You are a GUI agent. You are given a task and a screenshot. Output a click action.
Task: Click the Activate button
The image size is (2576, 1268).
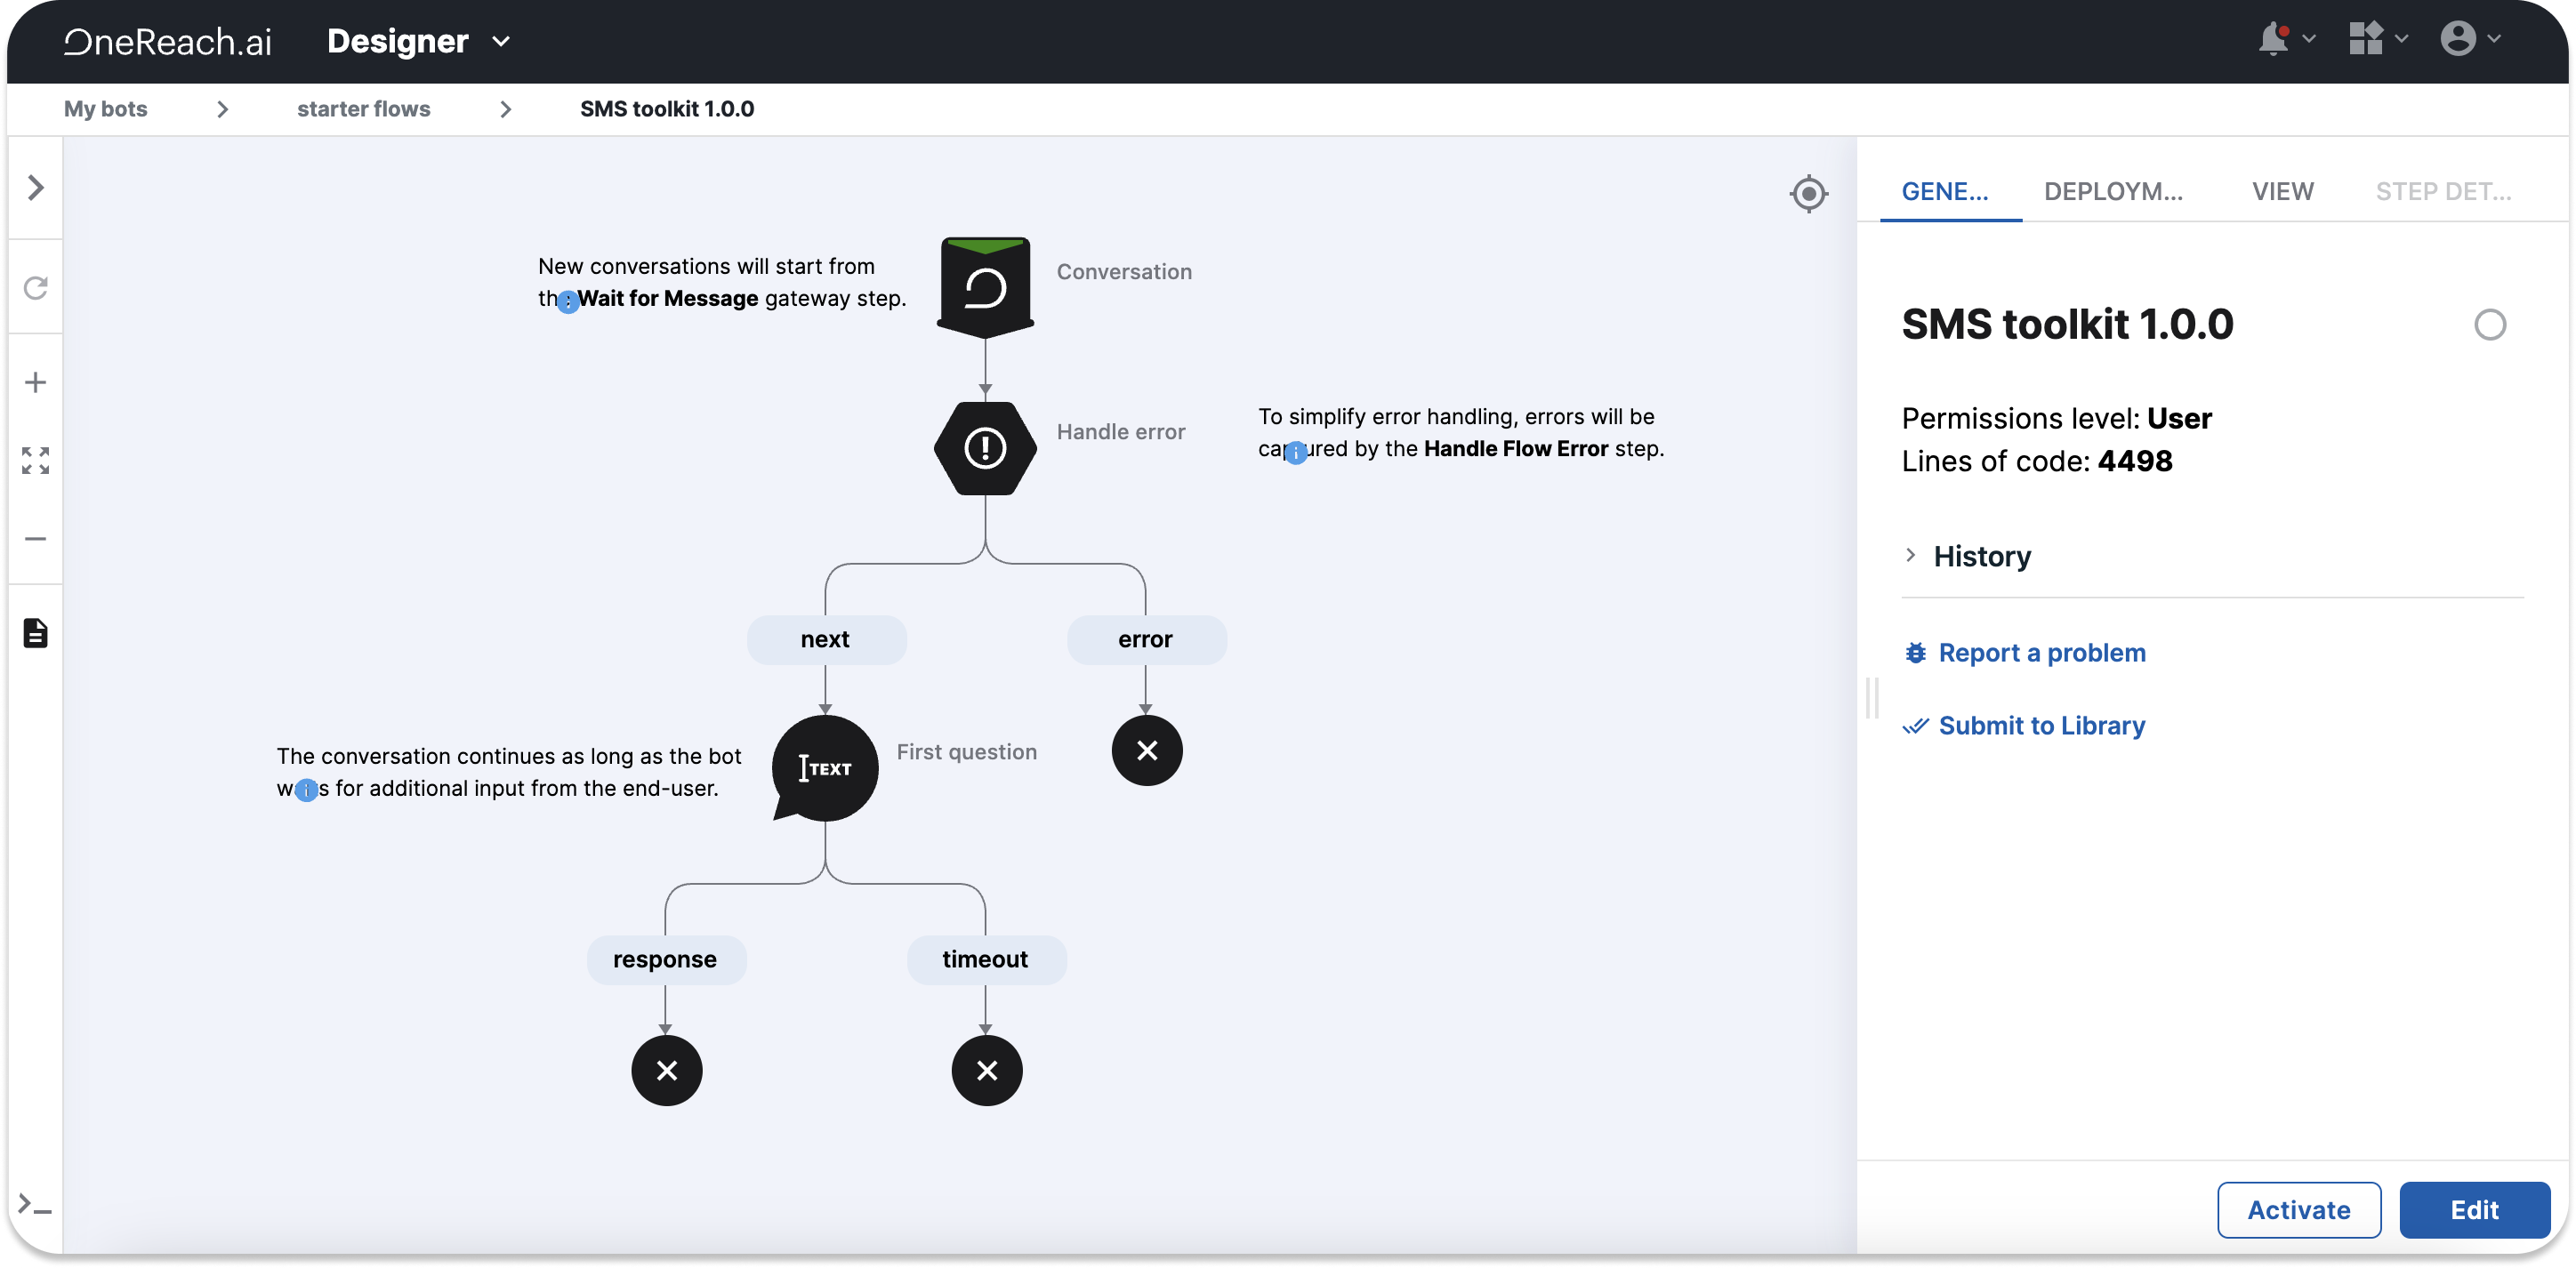point(2298,1210)
